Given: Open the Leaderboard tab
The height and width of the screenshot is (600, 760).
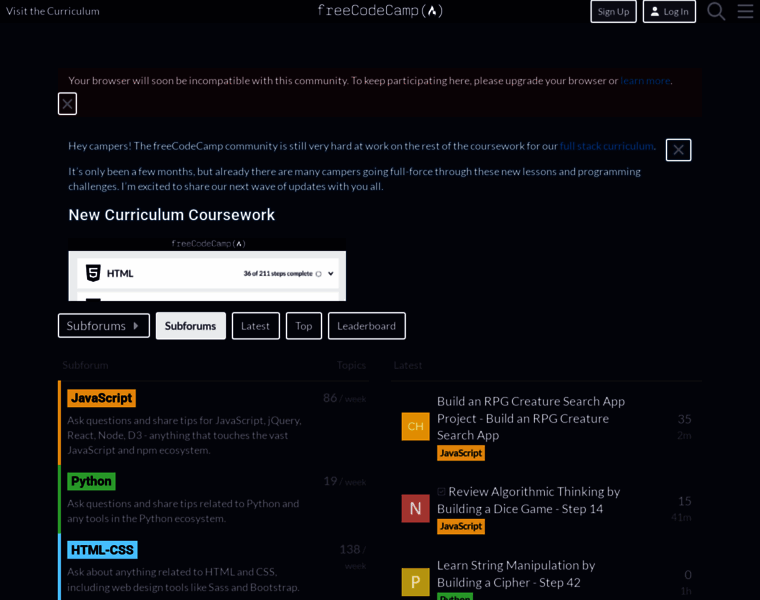Looking at the screenshot, I should (366, 326).
